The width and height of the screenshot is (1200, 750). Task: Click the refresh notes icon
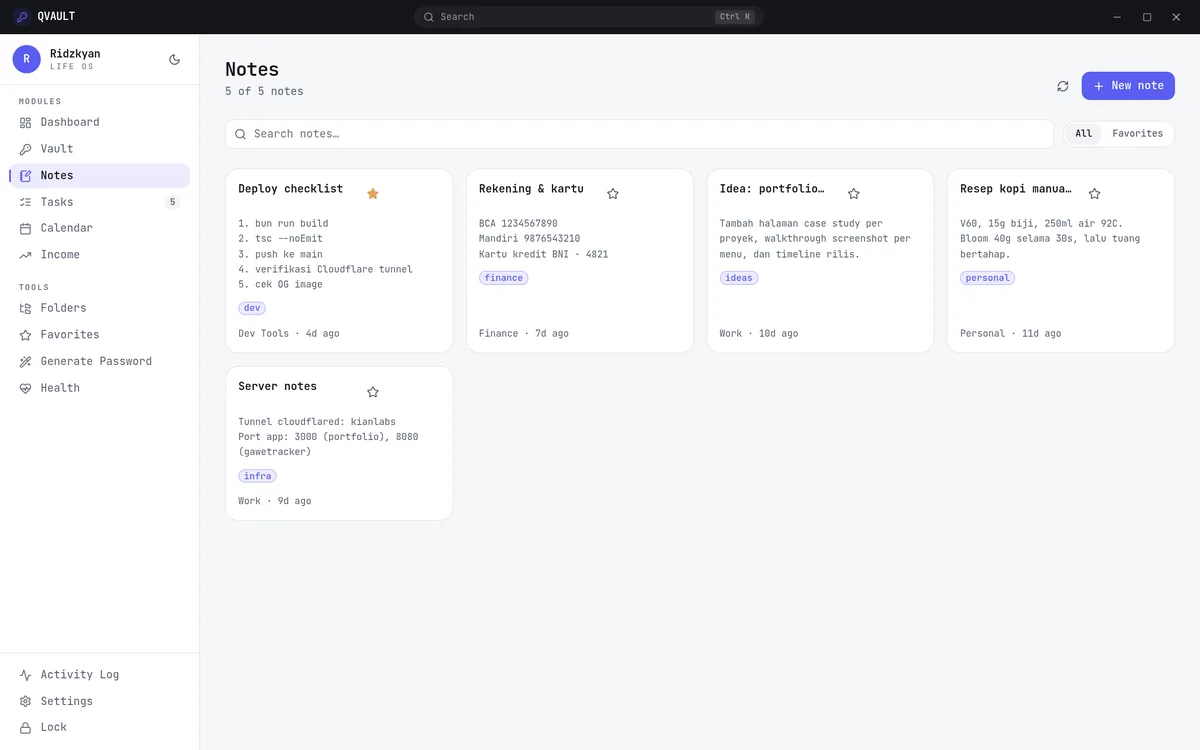[x=1063, y=86]
